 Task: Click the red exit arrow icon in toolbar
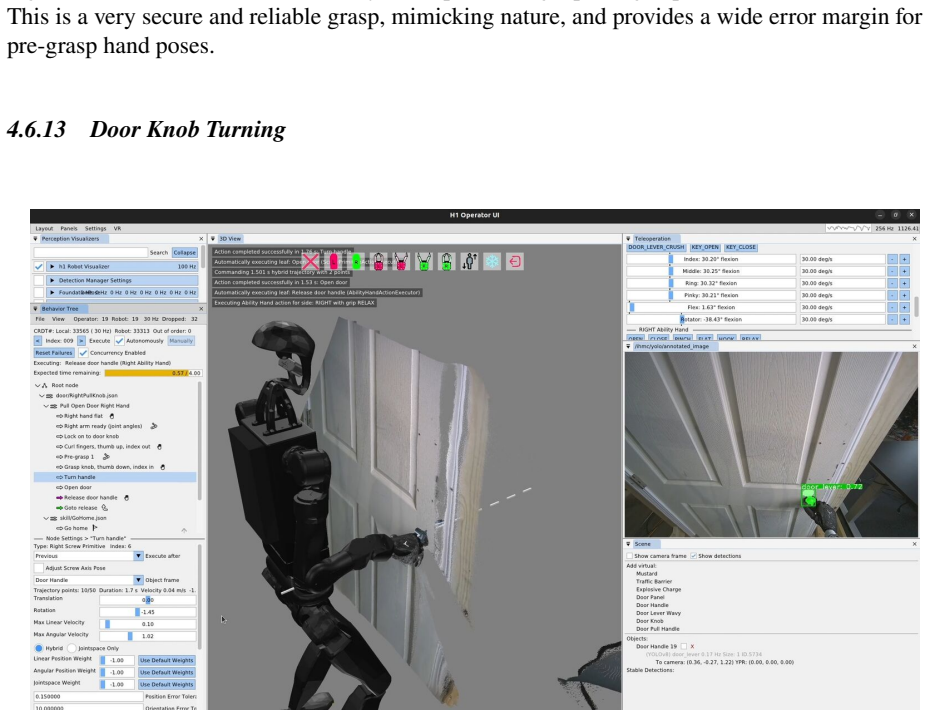(x=515, y=261)
